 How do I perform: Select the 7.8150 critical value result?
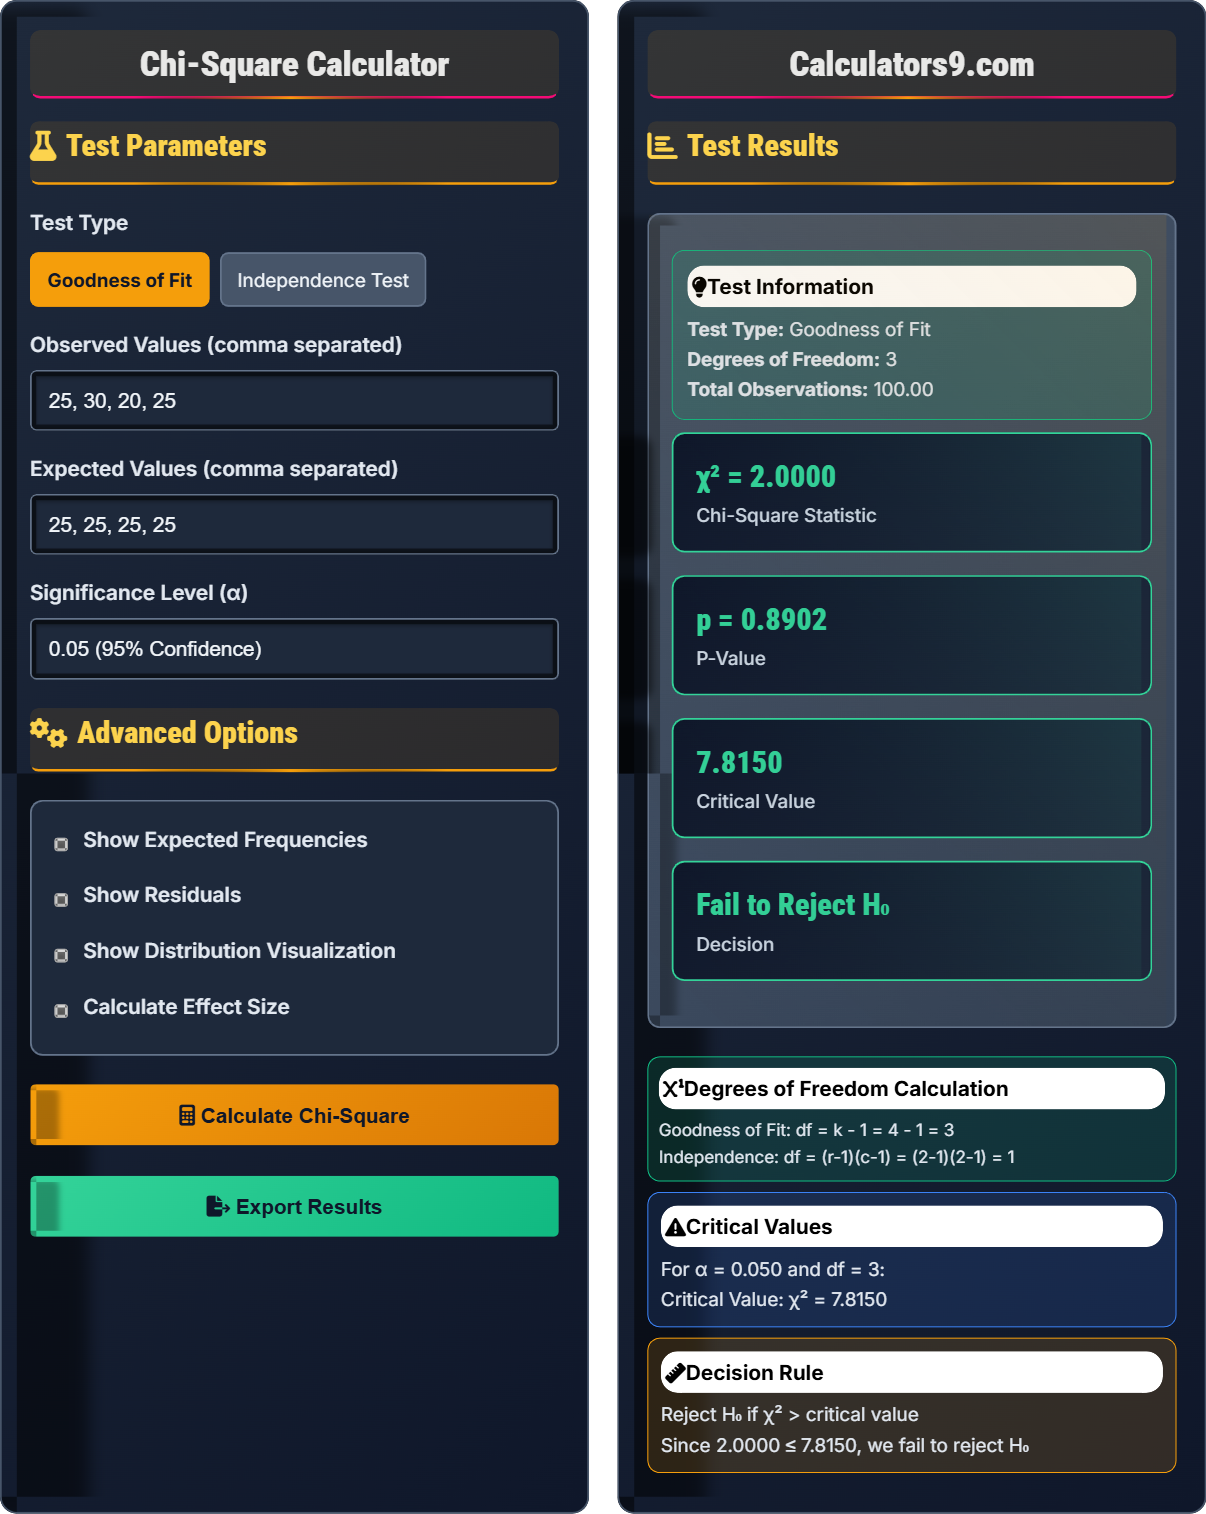pos(739,763)
